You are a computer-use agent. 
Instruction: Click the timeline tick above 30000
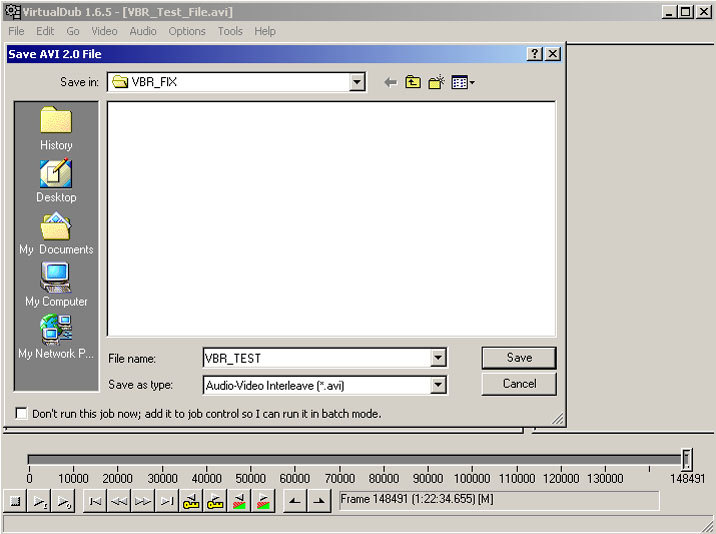coord(163,470)
